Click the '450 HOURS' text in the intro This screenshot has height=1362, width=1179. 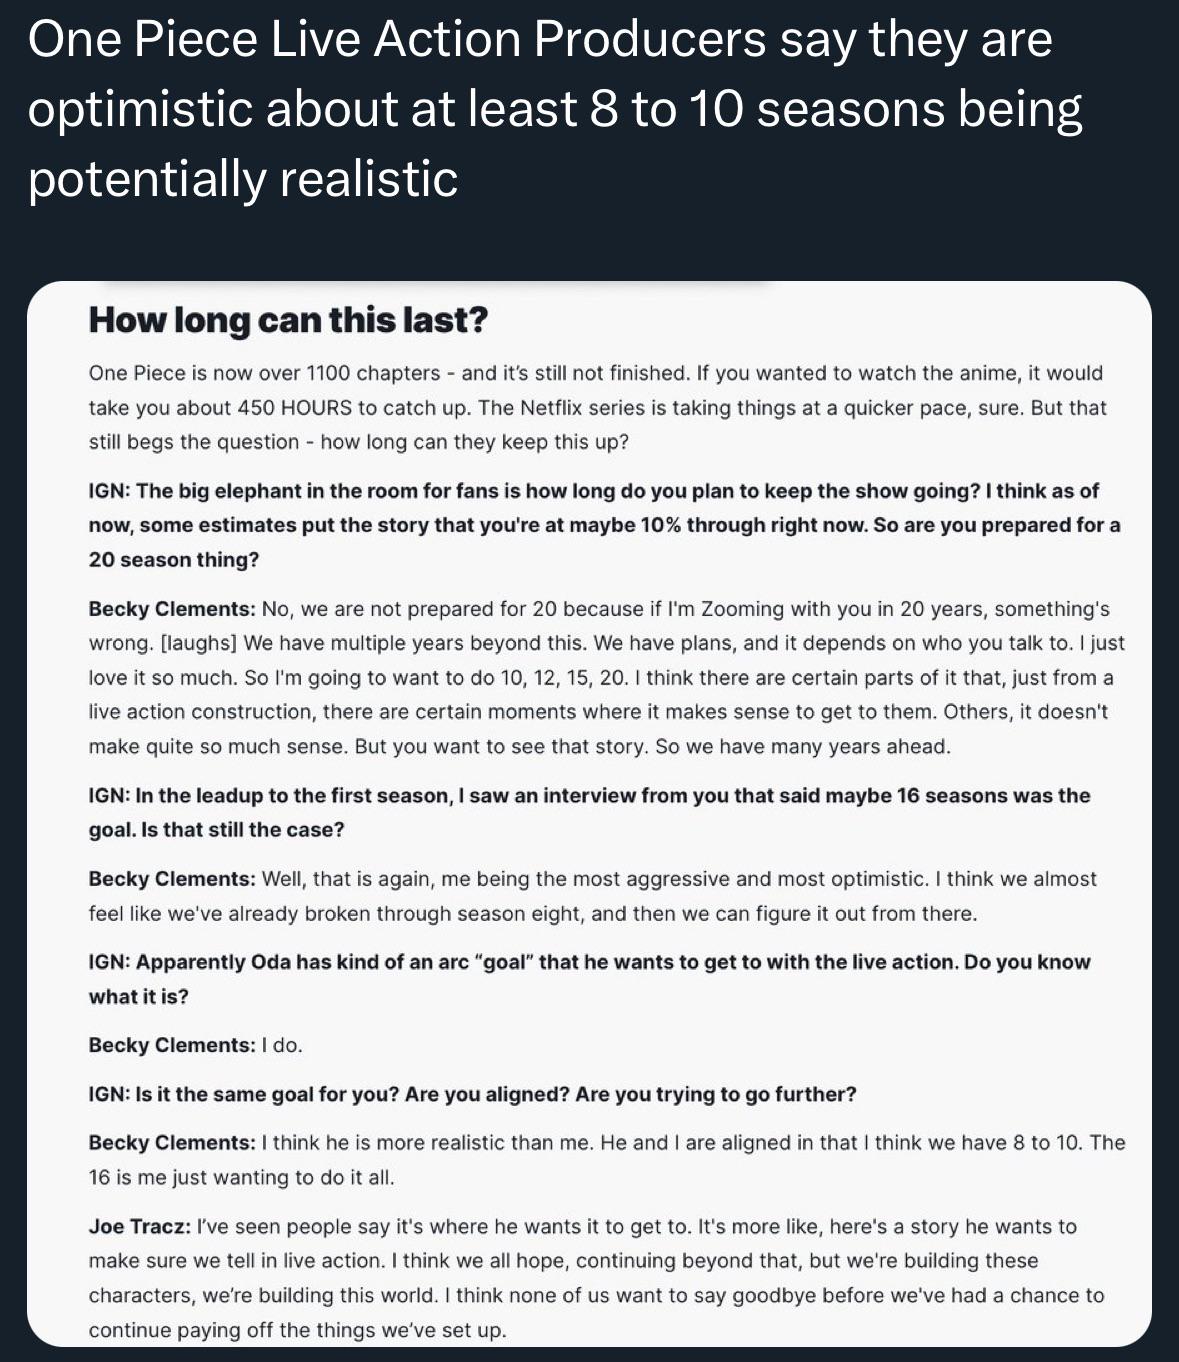tap(292, 407)
